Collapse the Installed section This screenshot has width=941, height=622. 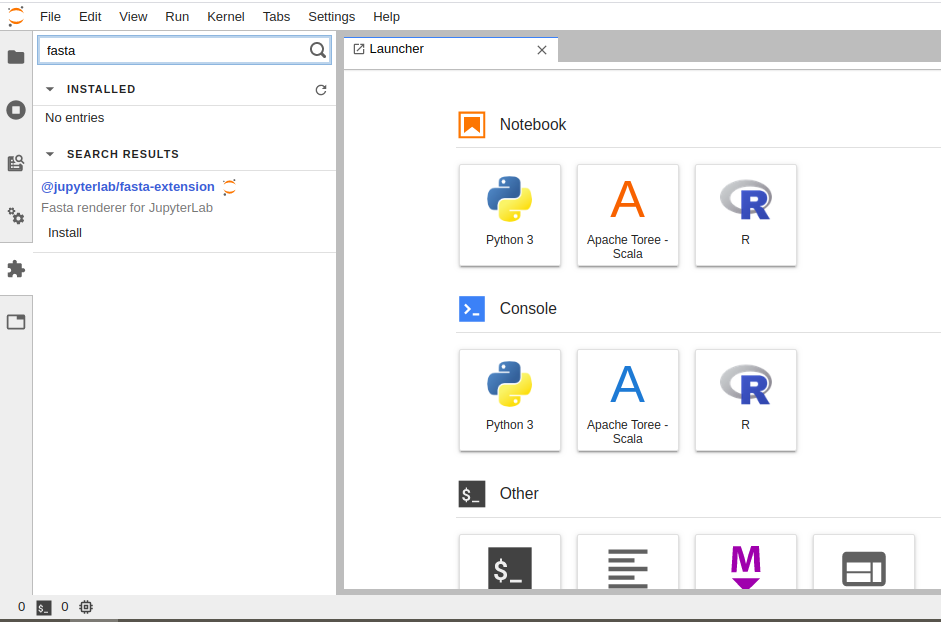pos(50,89)
